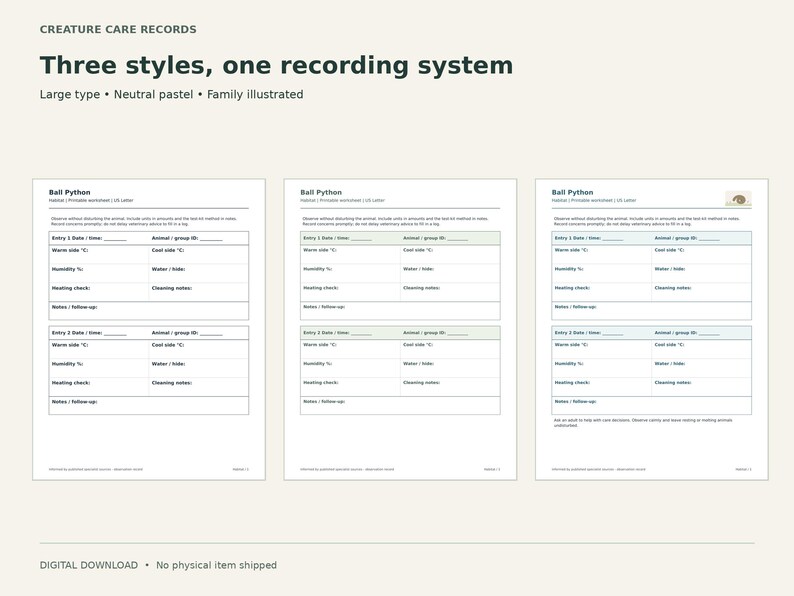Click the 'DIGITAL DOWNLOAD' footer text
The width and height of the screenshot is (794, 596).
pyautogui.click(x=89, y=565)
